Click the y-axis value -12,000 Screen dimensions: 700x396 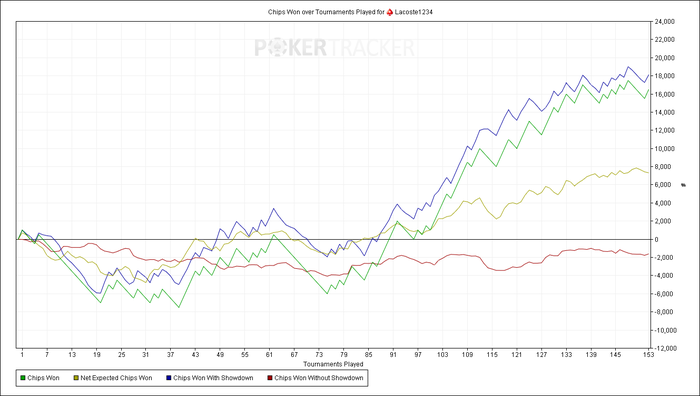point(666,348)
